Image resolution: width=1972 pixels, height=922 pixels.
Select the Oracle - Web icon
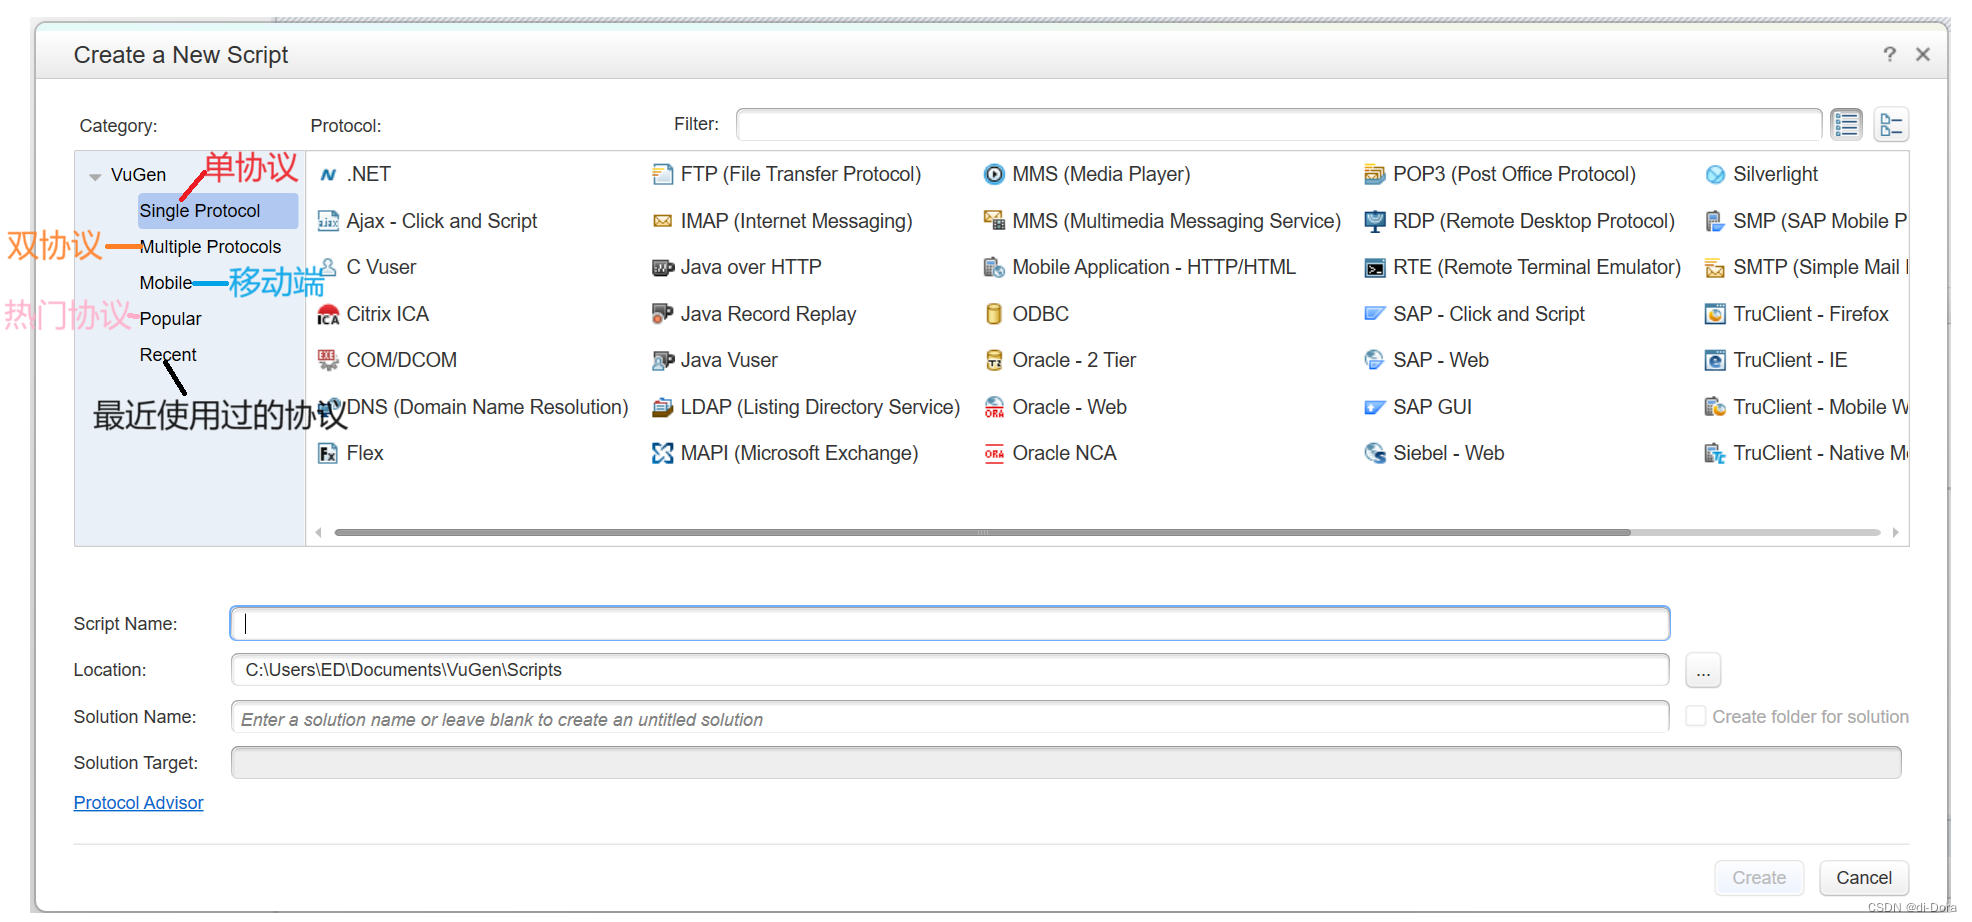point(994,407)
